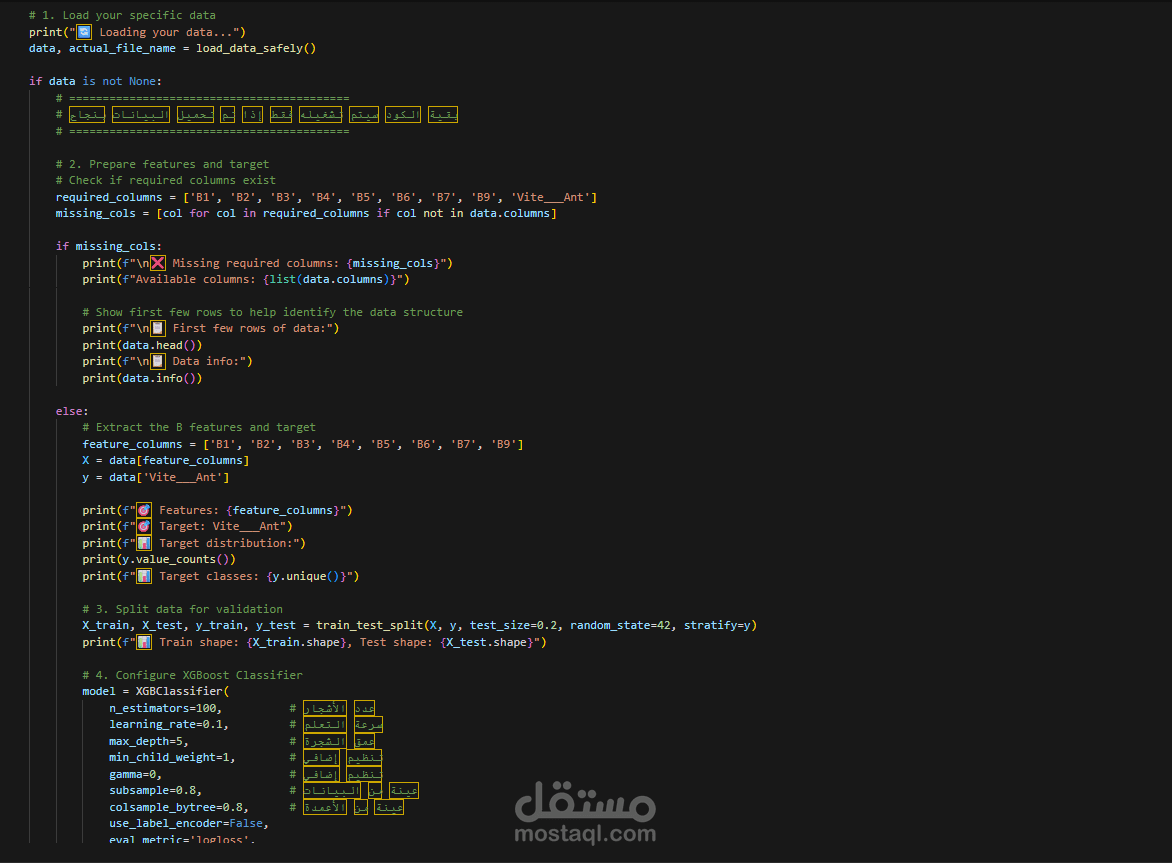Click the chart emoji before 'Target classes:'
Viewport: 1172px width, 863px height.
[144, 576]
